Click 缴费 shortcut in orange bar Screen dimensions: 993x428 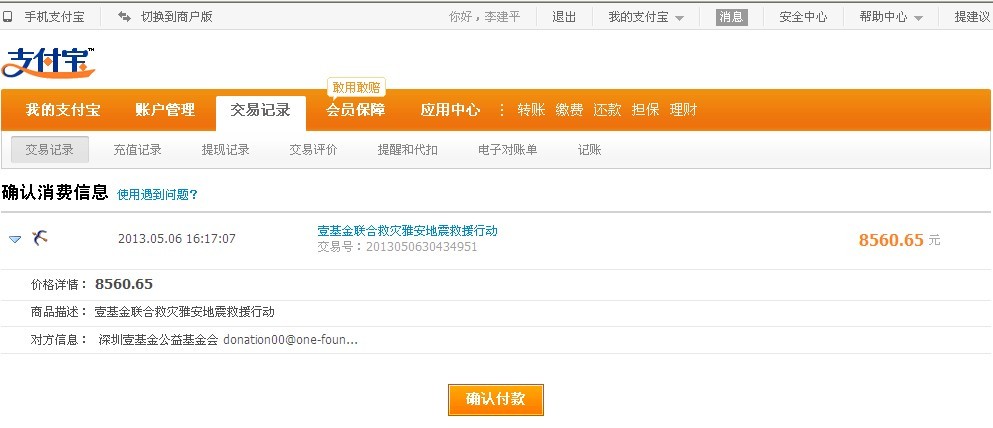pos(569,110)
